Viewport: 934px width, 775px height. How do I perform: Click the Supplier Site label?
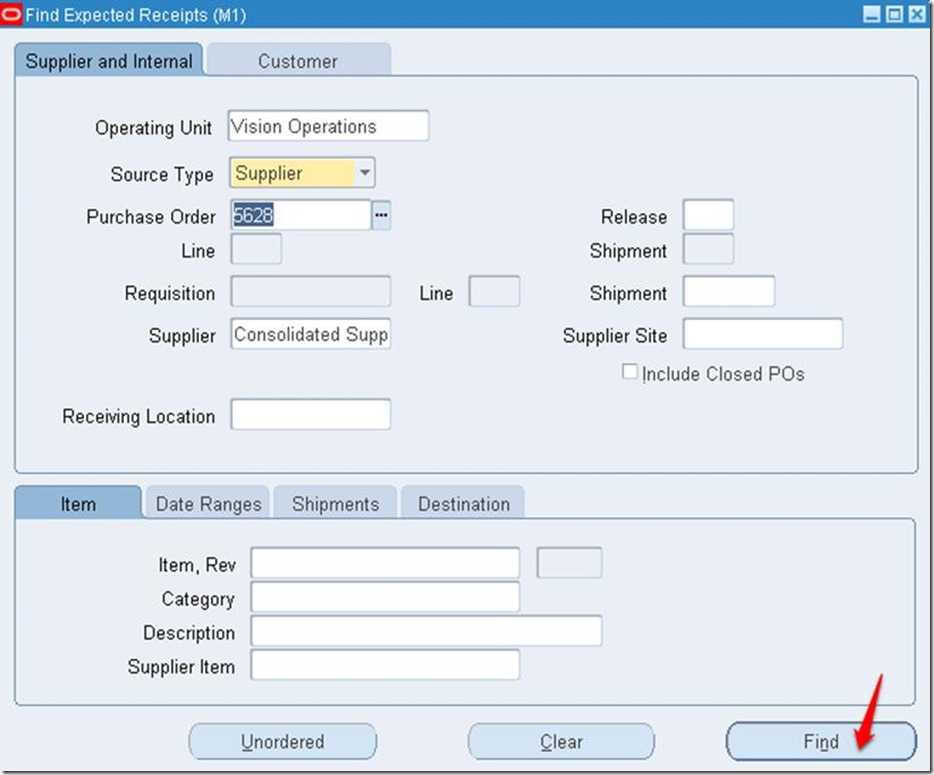pyautogui.click(x=615, y=335)
